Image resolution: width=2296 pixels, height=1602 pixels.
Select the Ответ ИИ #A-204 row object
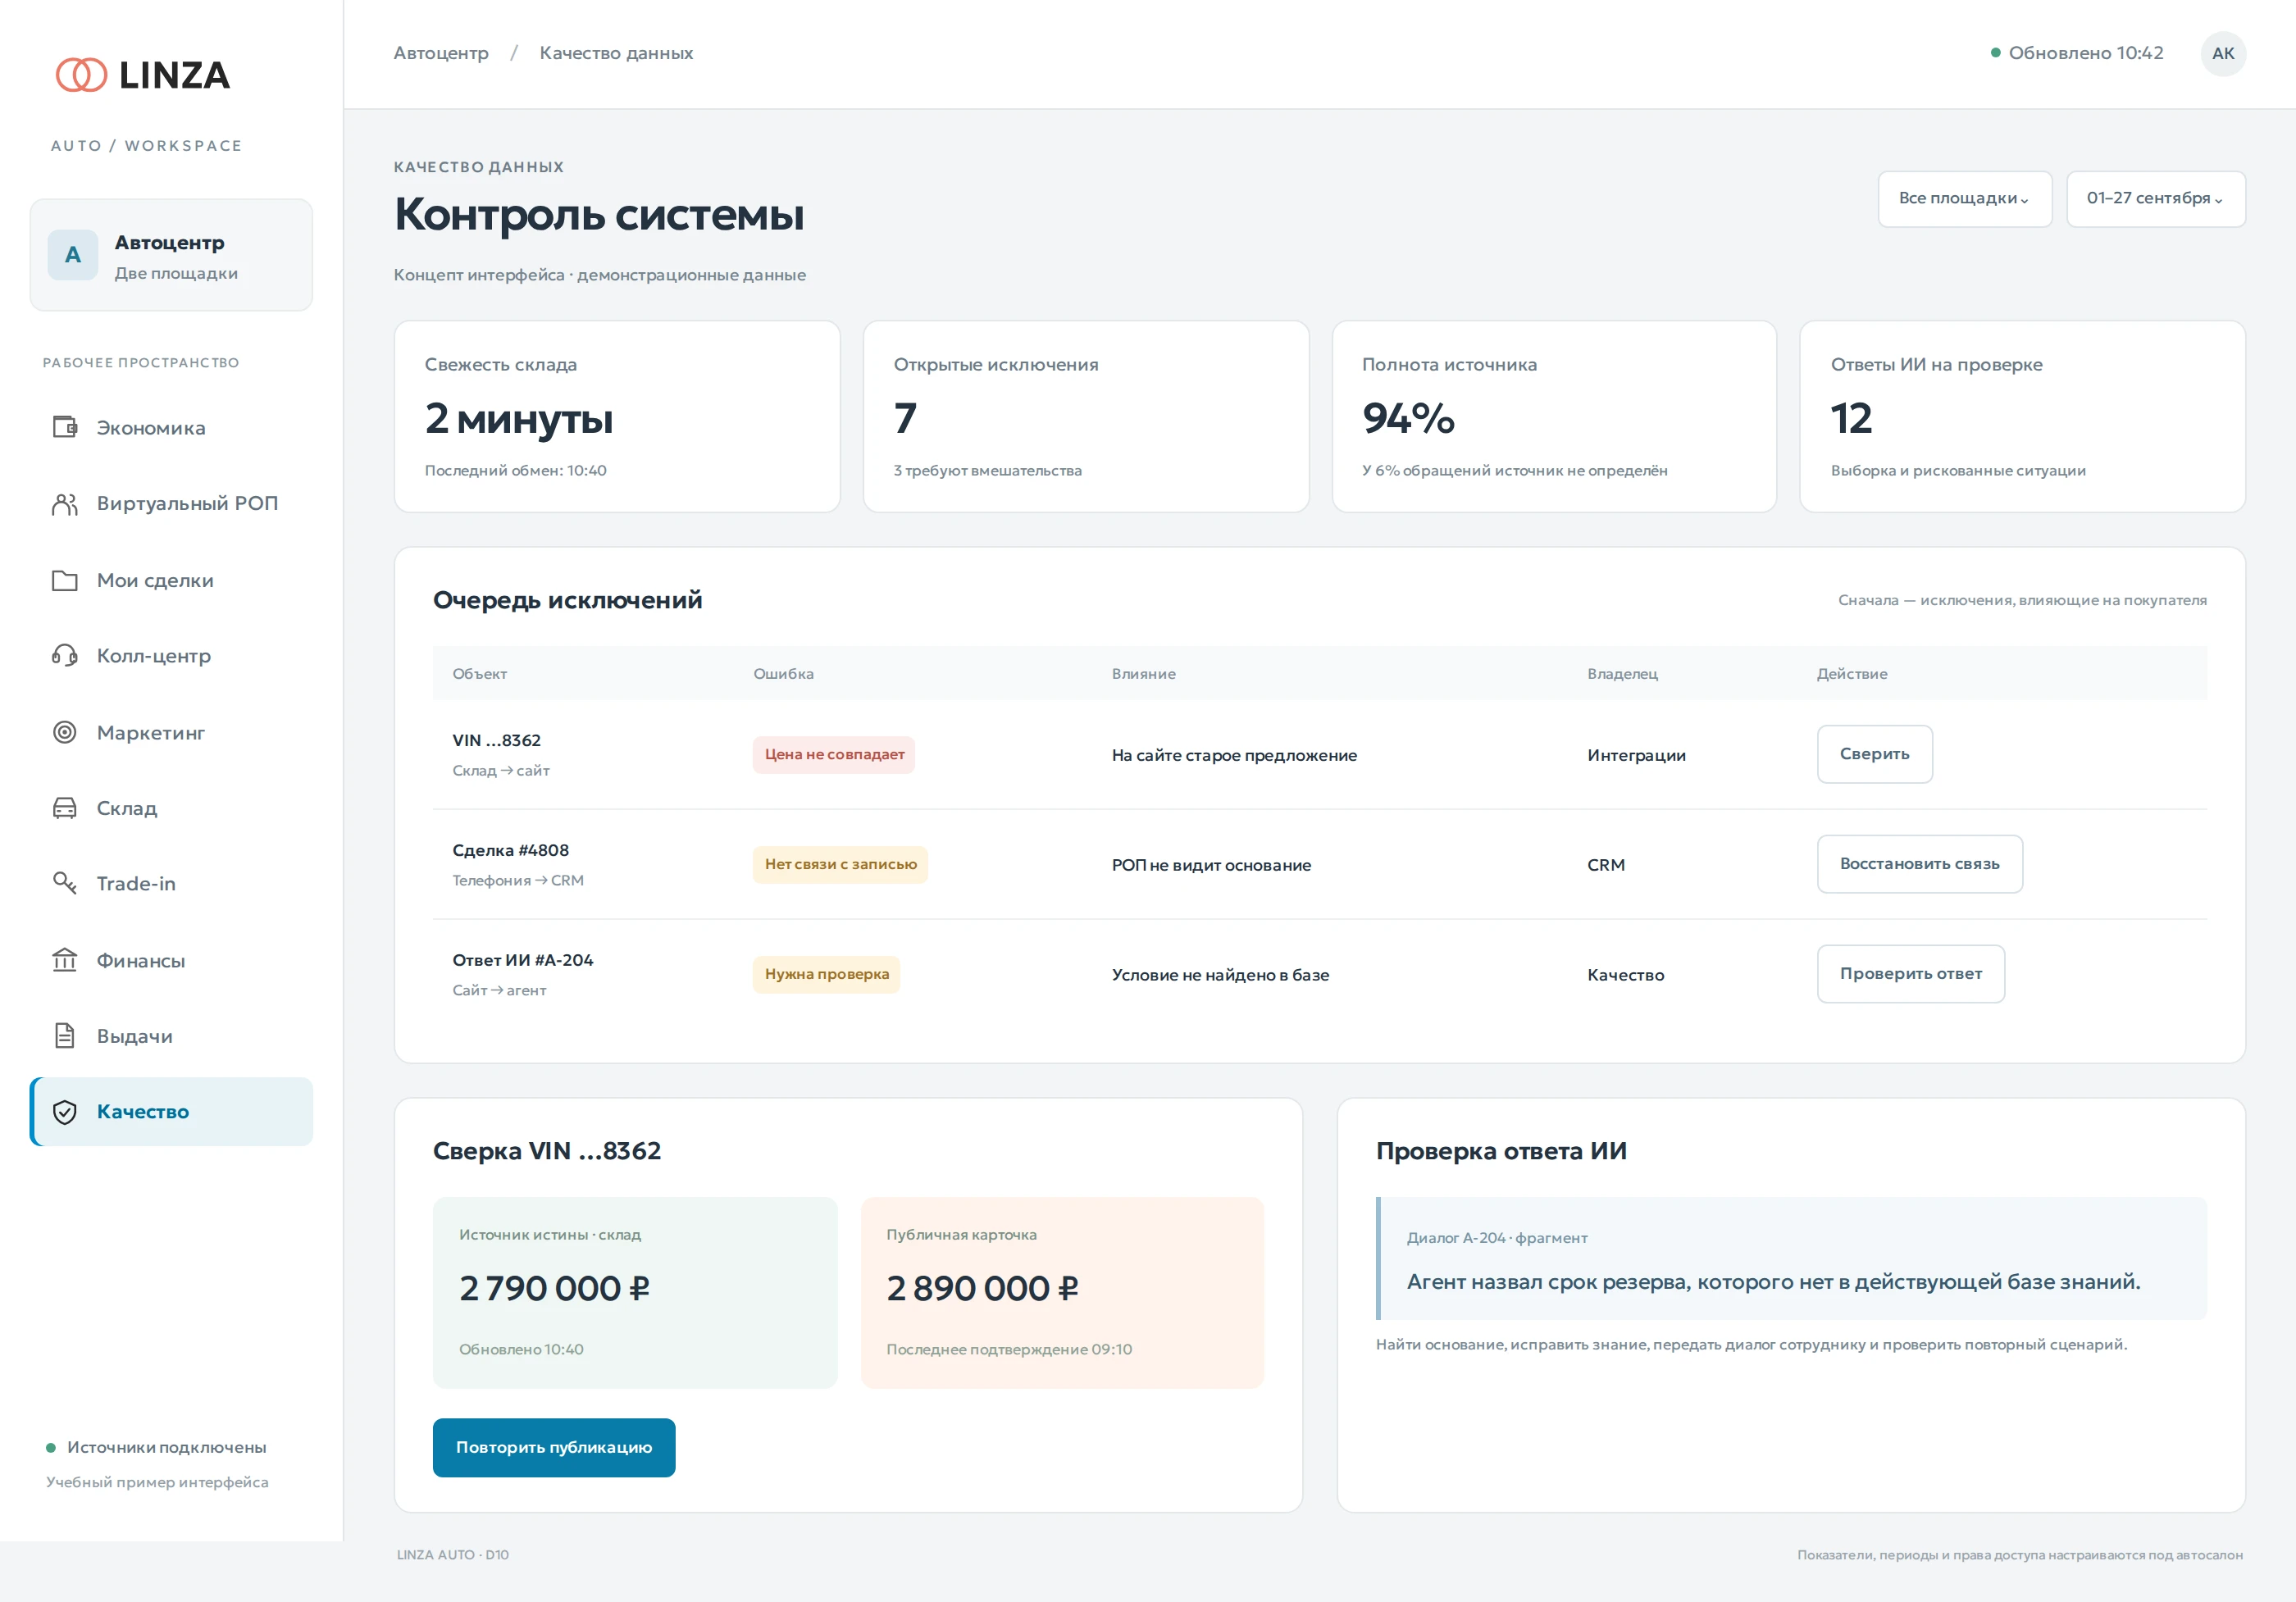tap(523, 961)
